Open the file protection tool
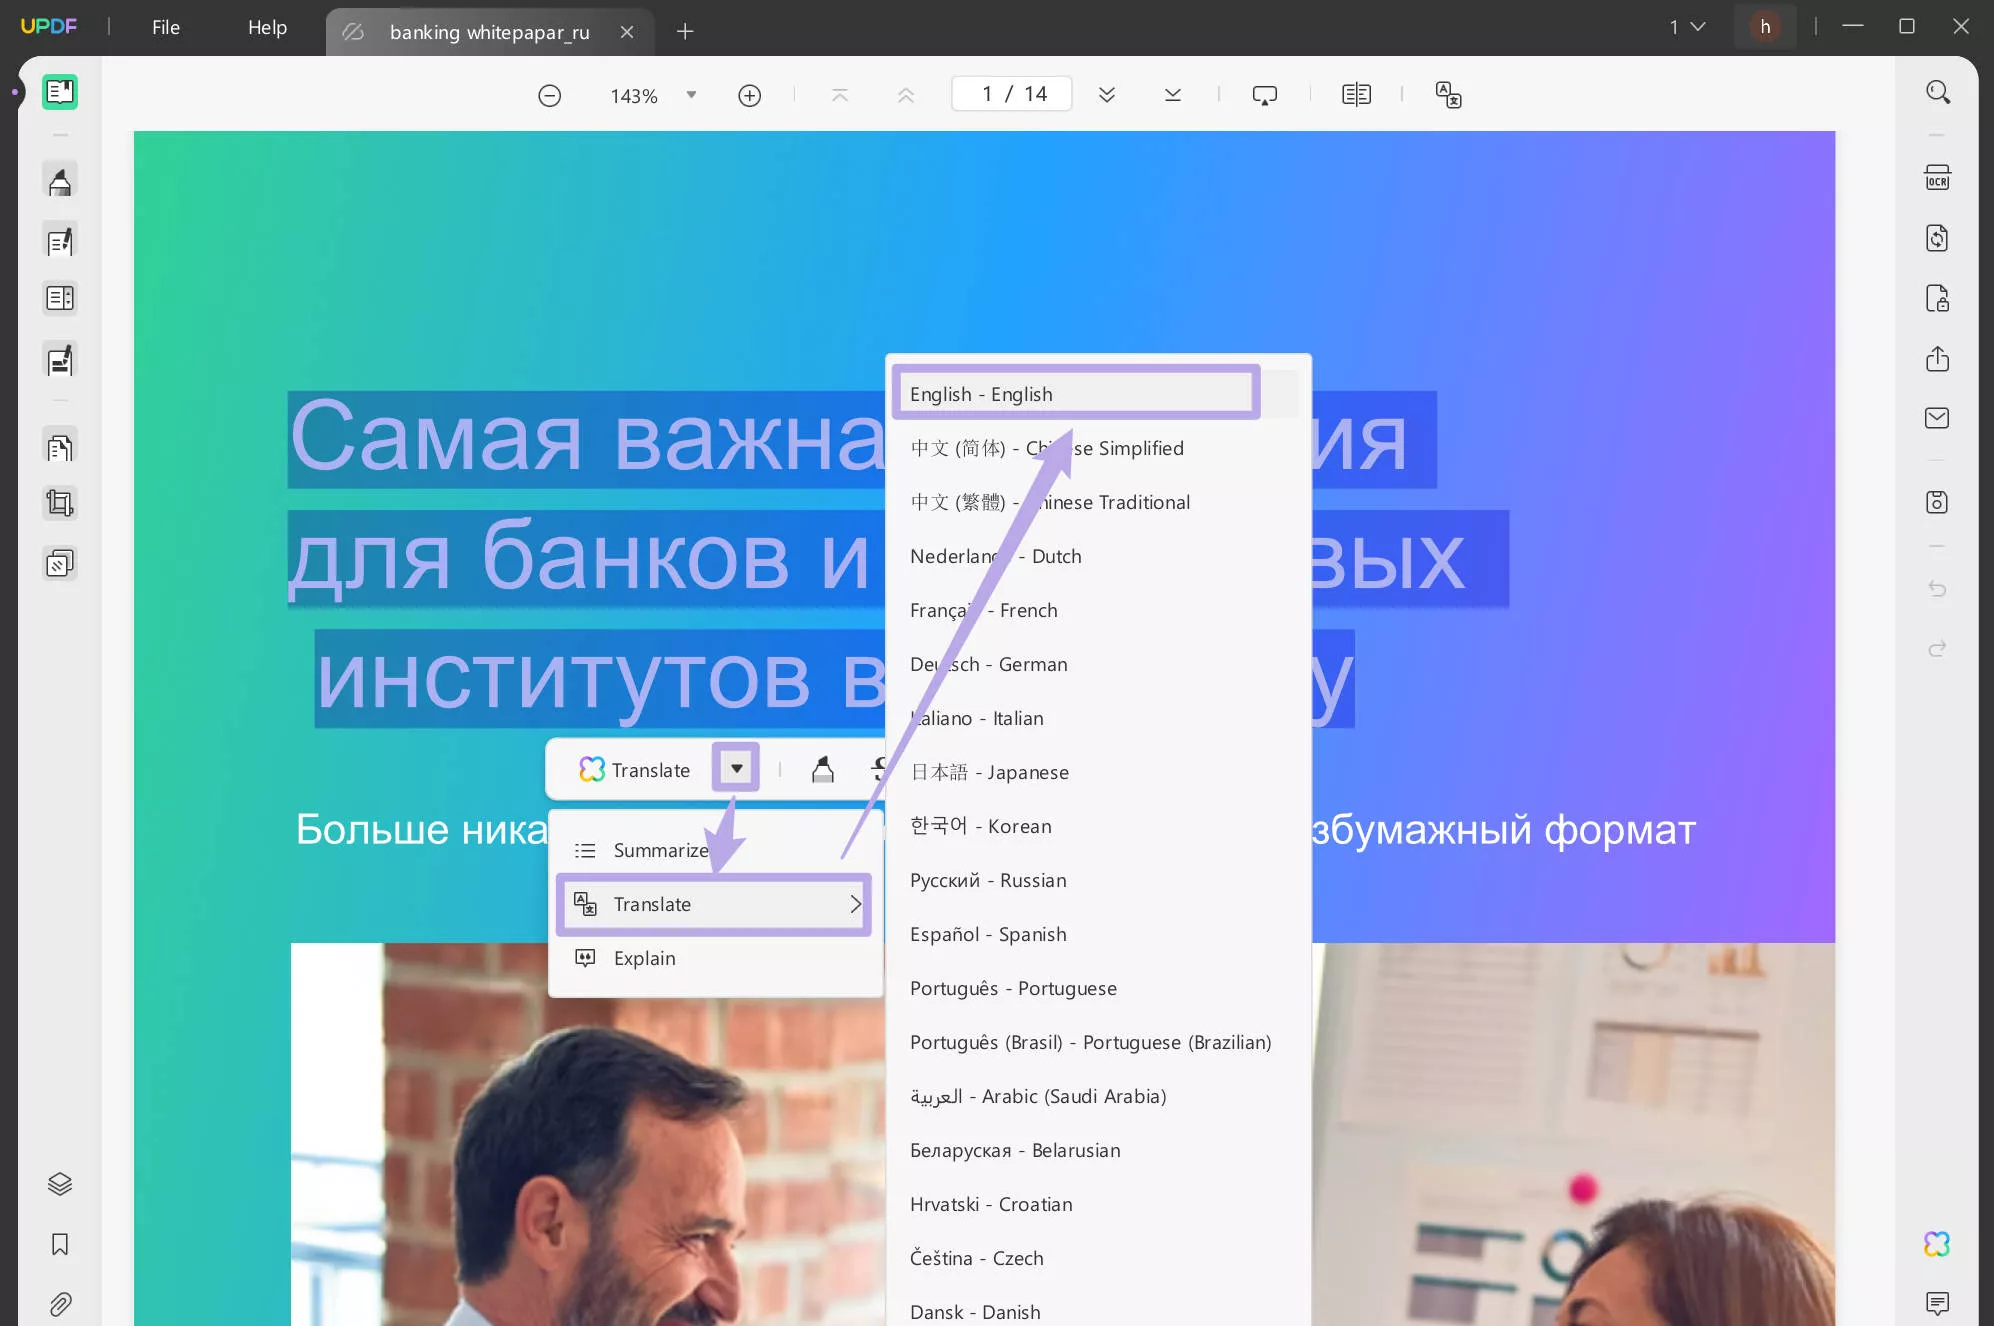 pos(1938,298)
